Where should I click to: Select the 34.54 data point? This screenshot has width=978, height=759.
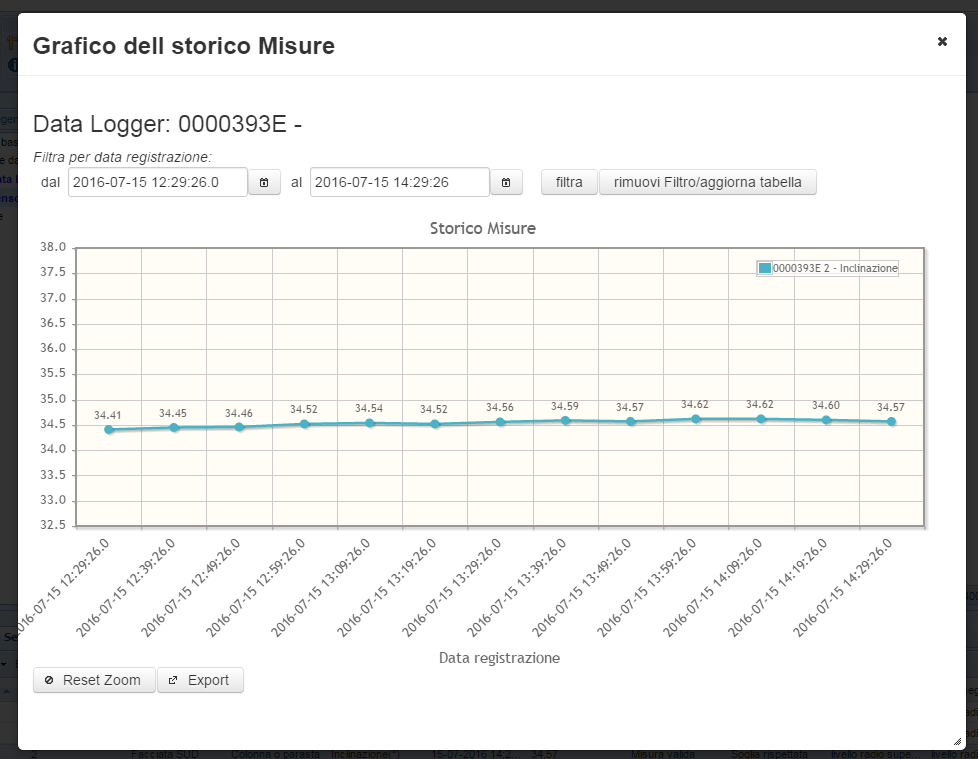(370, 423)
